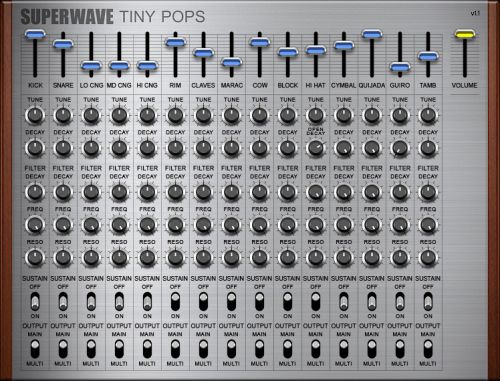Click the HI HAT Filter Decay knob
The width and height of the screenshot is (500, 381).
(316, 192)
